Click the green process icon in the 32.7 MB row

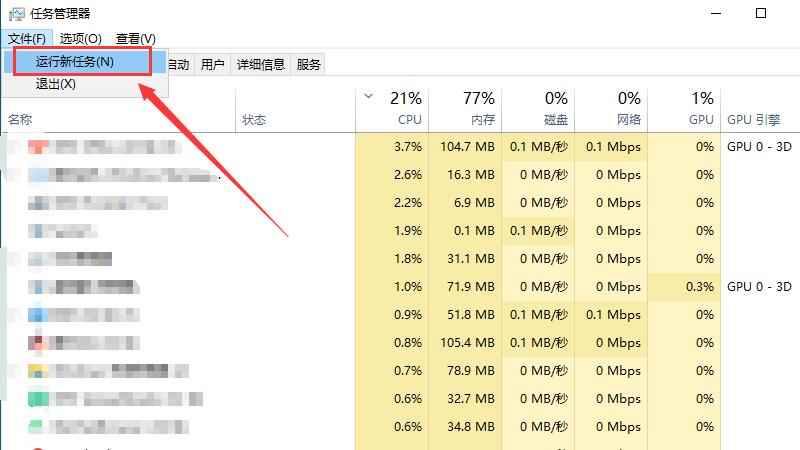tap(38, 399)
